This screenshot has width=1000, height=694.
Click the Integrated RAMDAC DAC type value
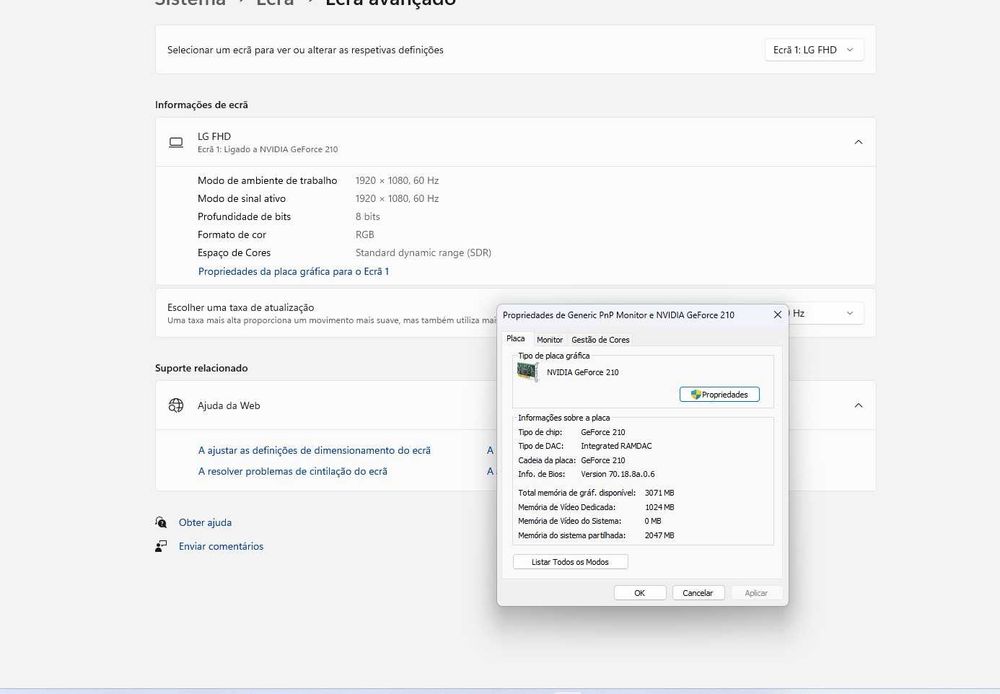[x=616, y=446]
